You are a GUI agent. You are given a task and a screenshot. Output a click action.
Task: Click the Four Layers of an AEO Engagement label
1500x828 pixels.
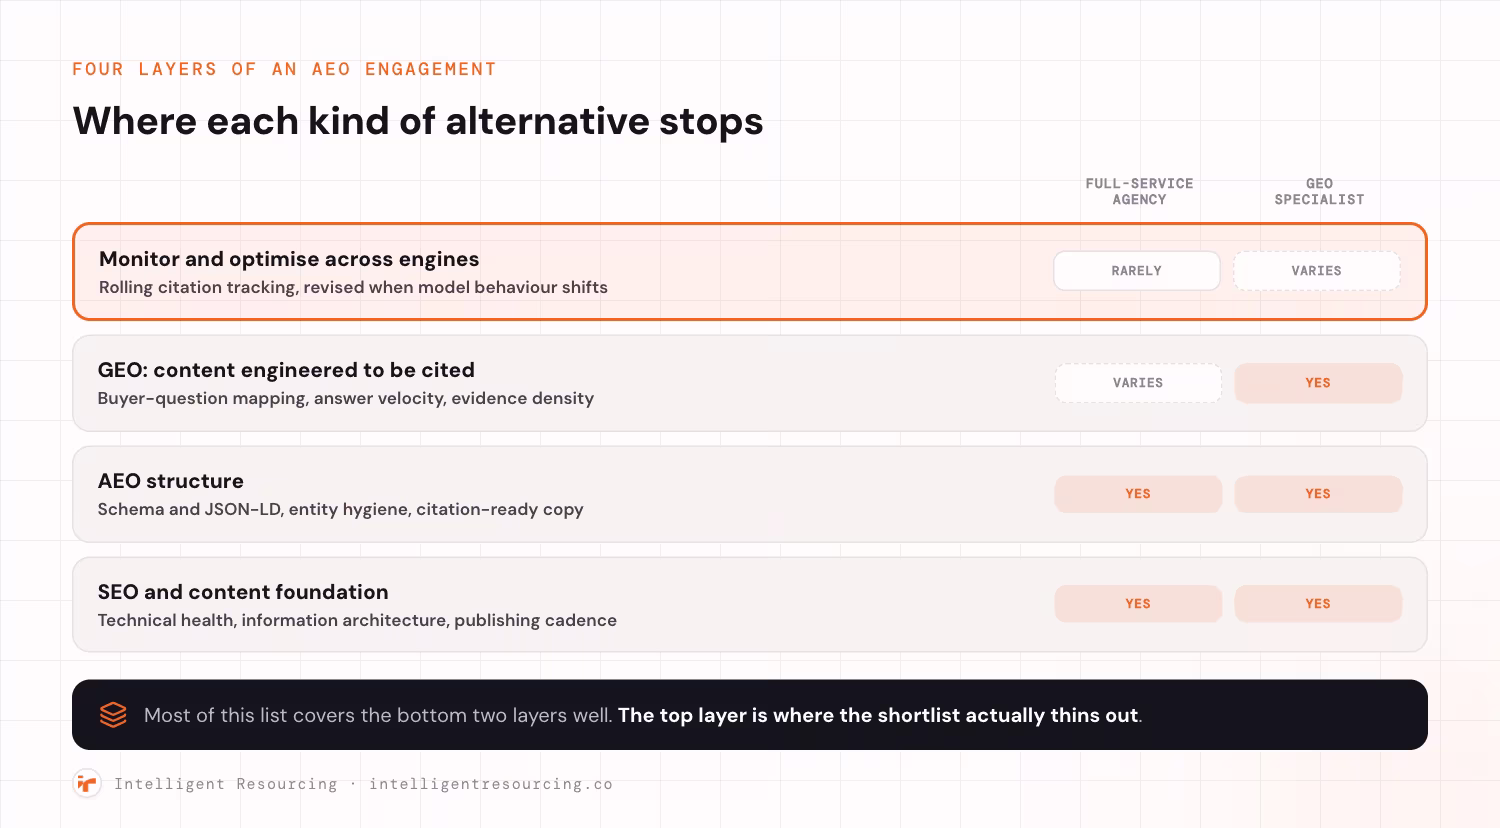click(284, 69)
